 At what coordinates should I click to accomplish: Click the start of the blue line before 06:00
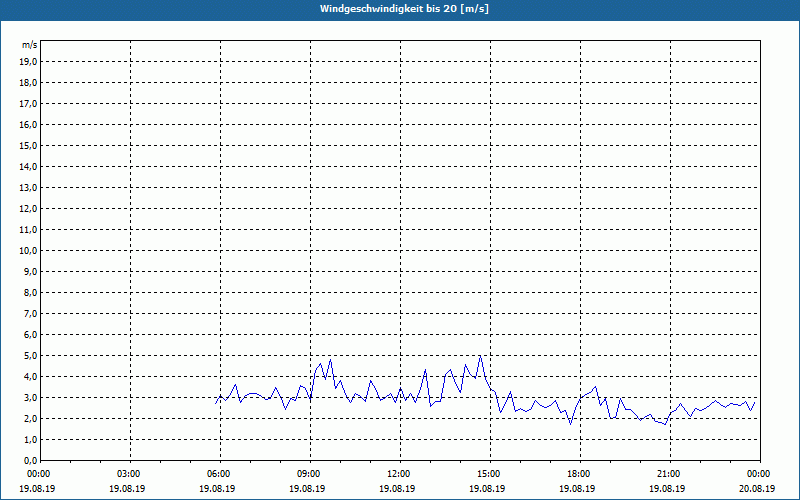(216, 404)
